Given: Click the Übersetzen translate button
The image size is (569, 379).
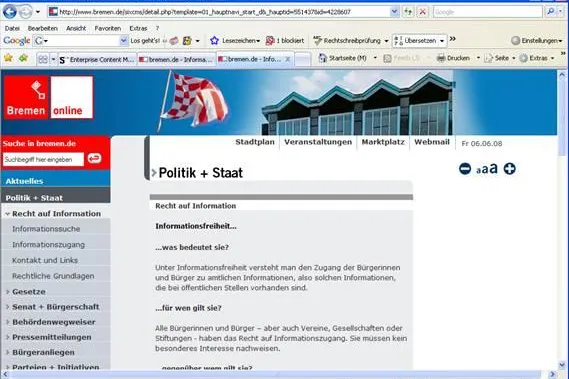Looking at the screenshot, I should pyautogui.click(x=415, y=41).
